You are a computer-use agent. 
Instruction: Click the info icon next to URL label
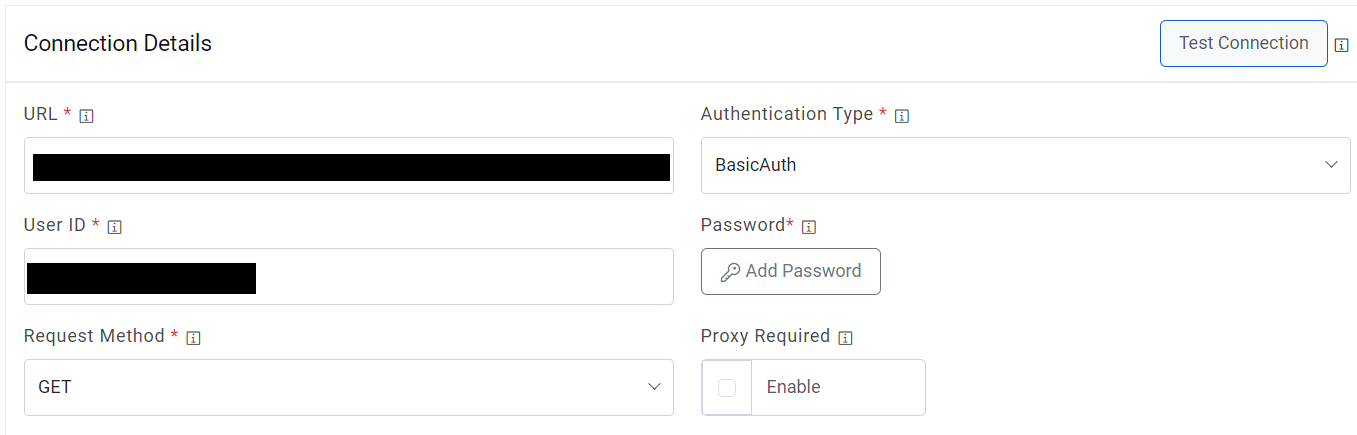point(86,116)
